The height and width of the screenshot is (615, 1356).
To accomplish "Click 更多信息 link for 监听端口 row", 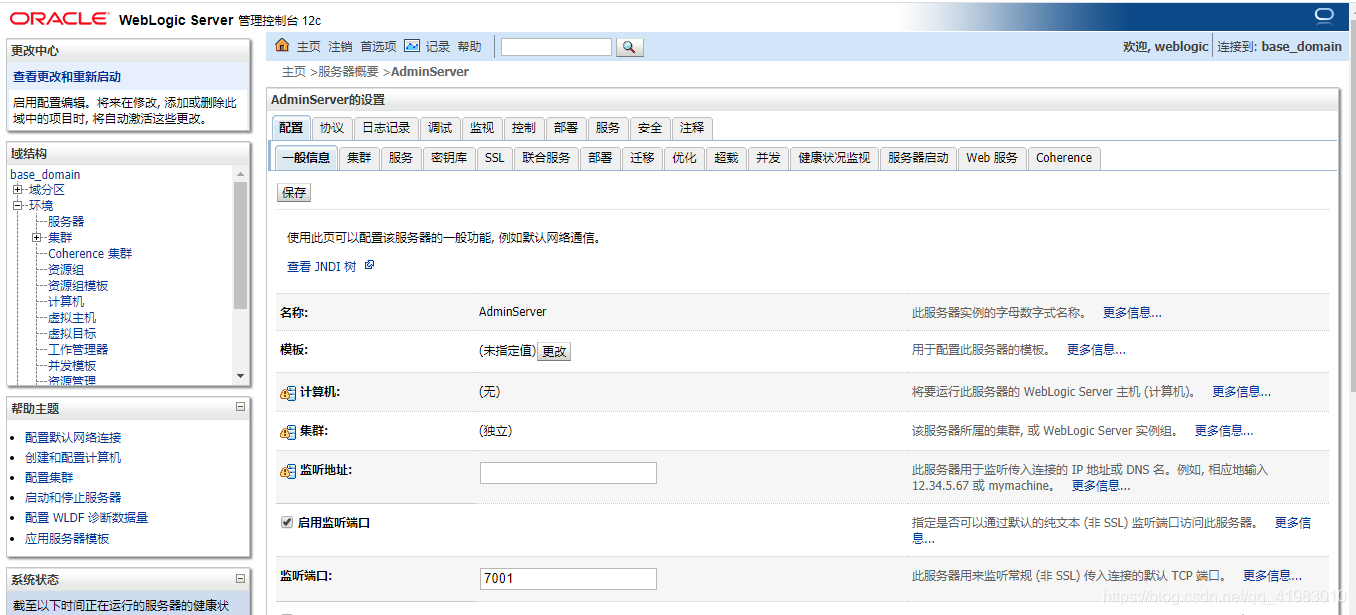I will pos(1272,576).
